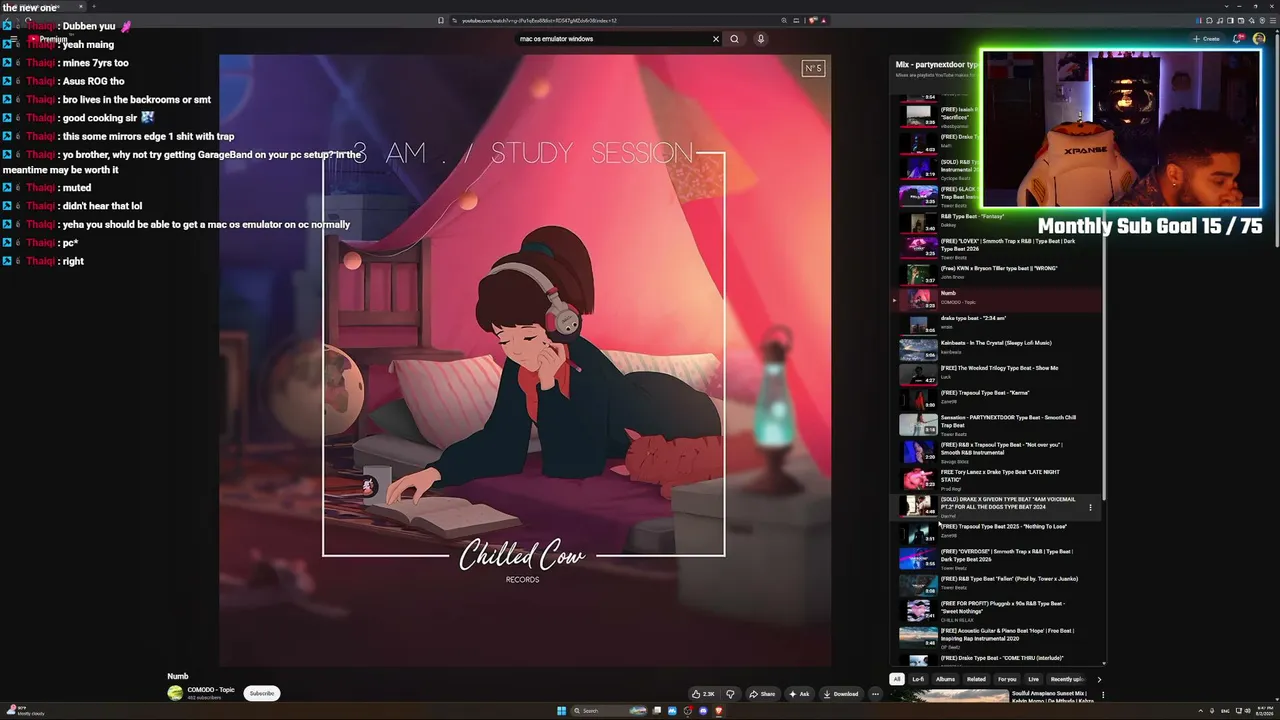The height and width of the screenshot is (720, 1280).
Task: Click the YouTube search magnifier button
Action: coord(734,39)
